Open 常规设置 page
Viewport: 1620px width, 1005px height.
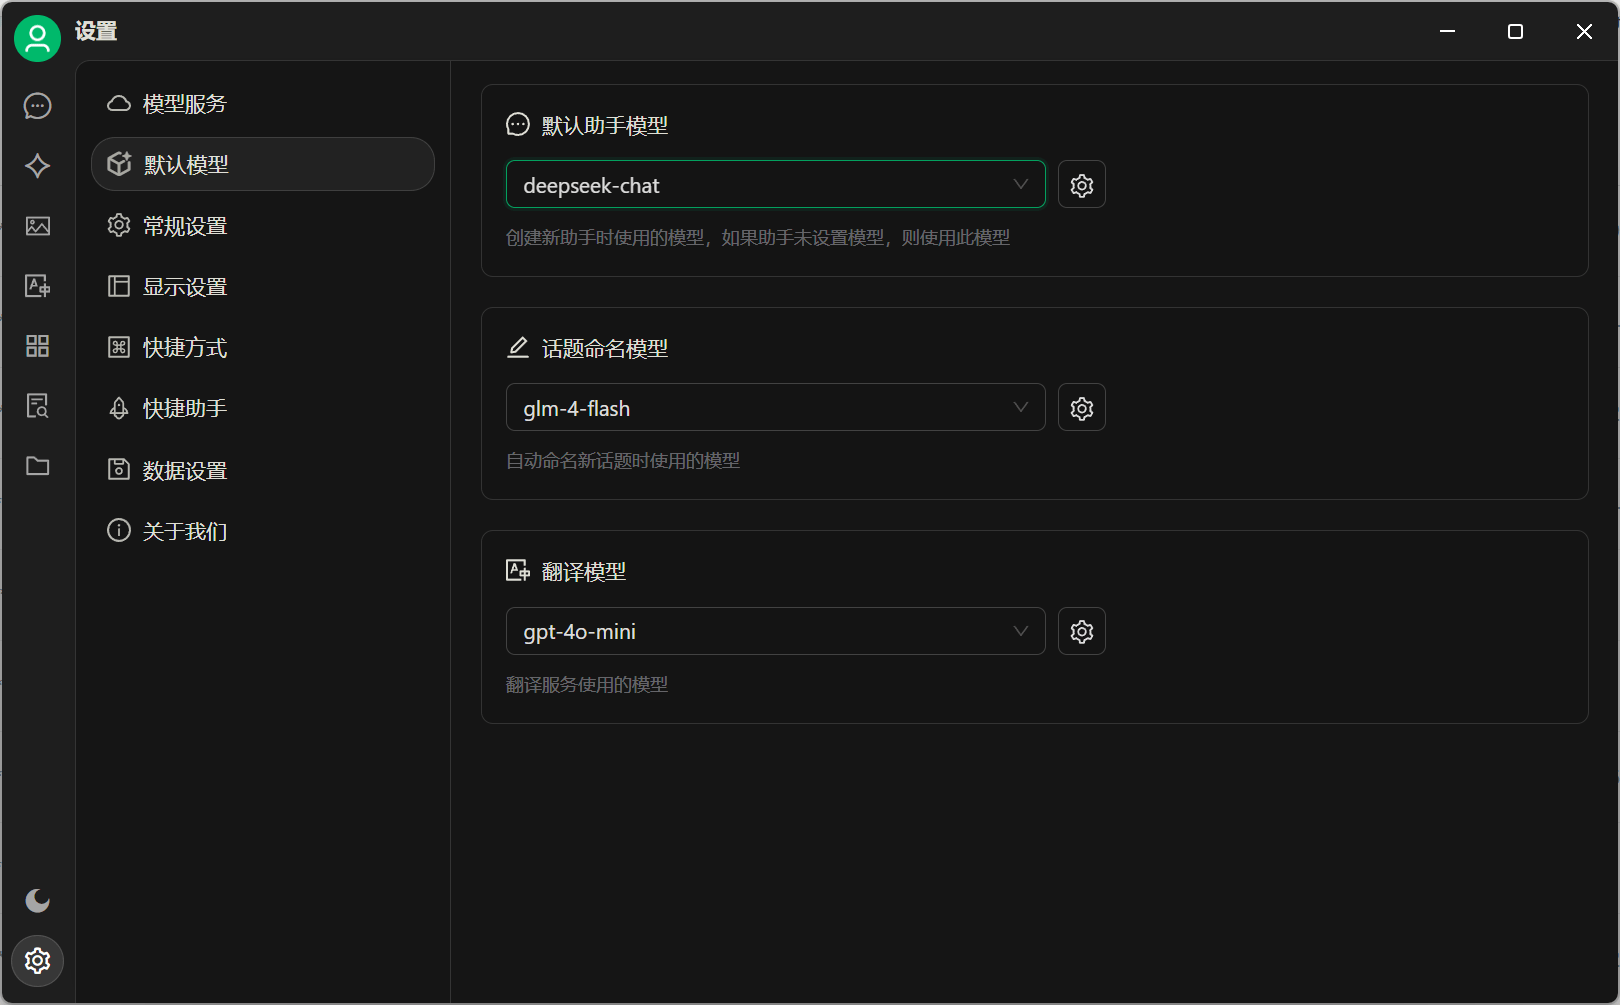point(263,226)
